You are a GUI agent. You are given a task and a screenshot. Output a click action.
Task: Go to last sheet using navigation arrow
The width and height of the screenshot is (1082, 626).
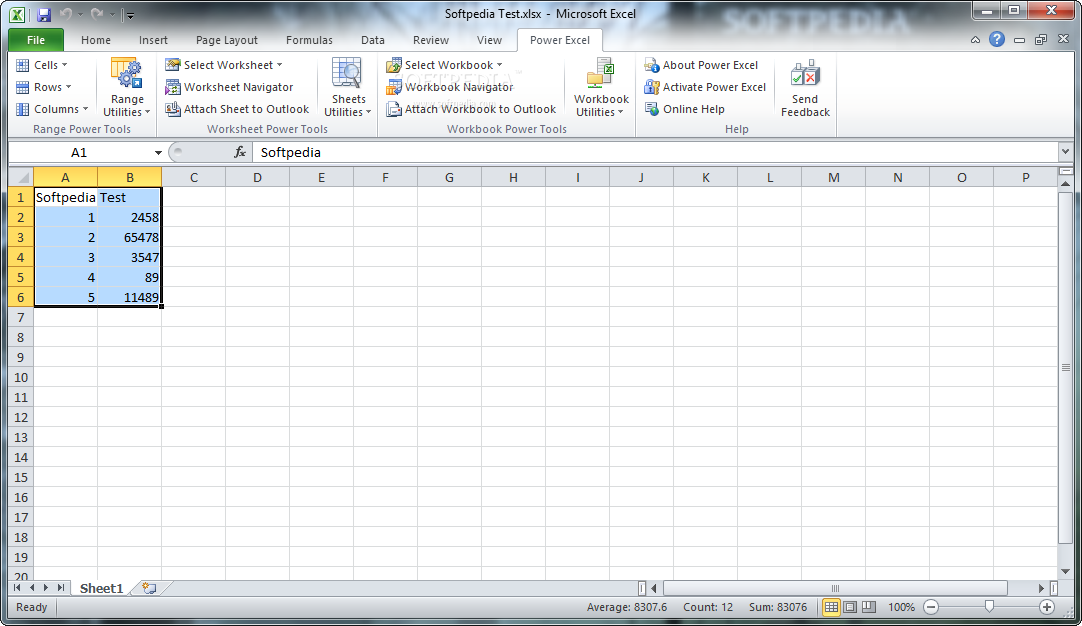click(61, 588)
